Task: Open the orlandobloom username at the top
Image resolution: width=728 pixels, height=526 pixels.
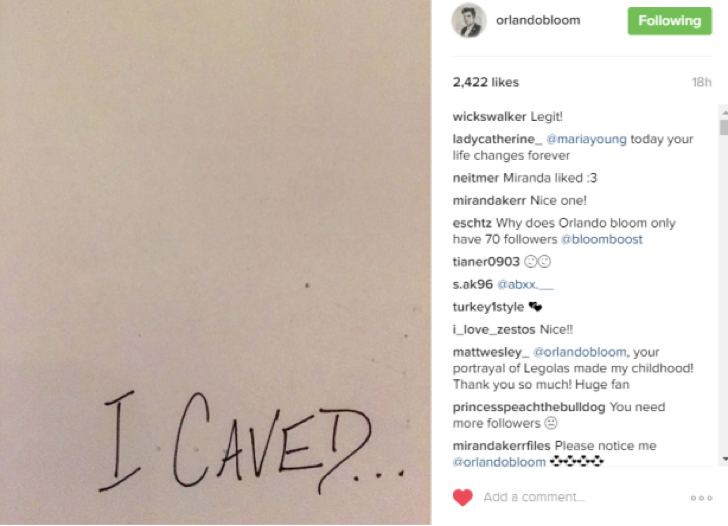Action: point(538,20)
